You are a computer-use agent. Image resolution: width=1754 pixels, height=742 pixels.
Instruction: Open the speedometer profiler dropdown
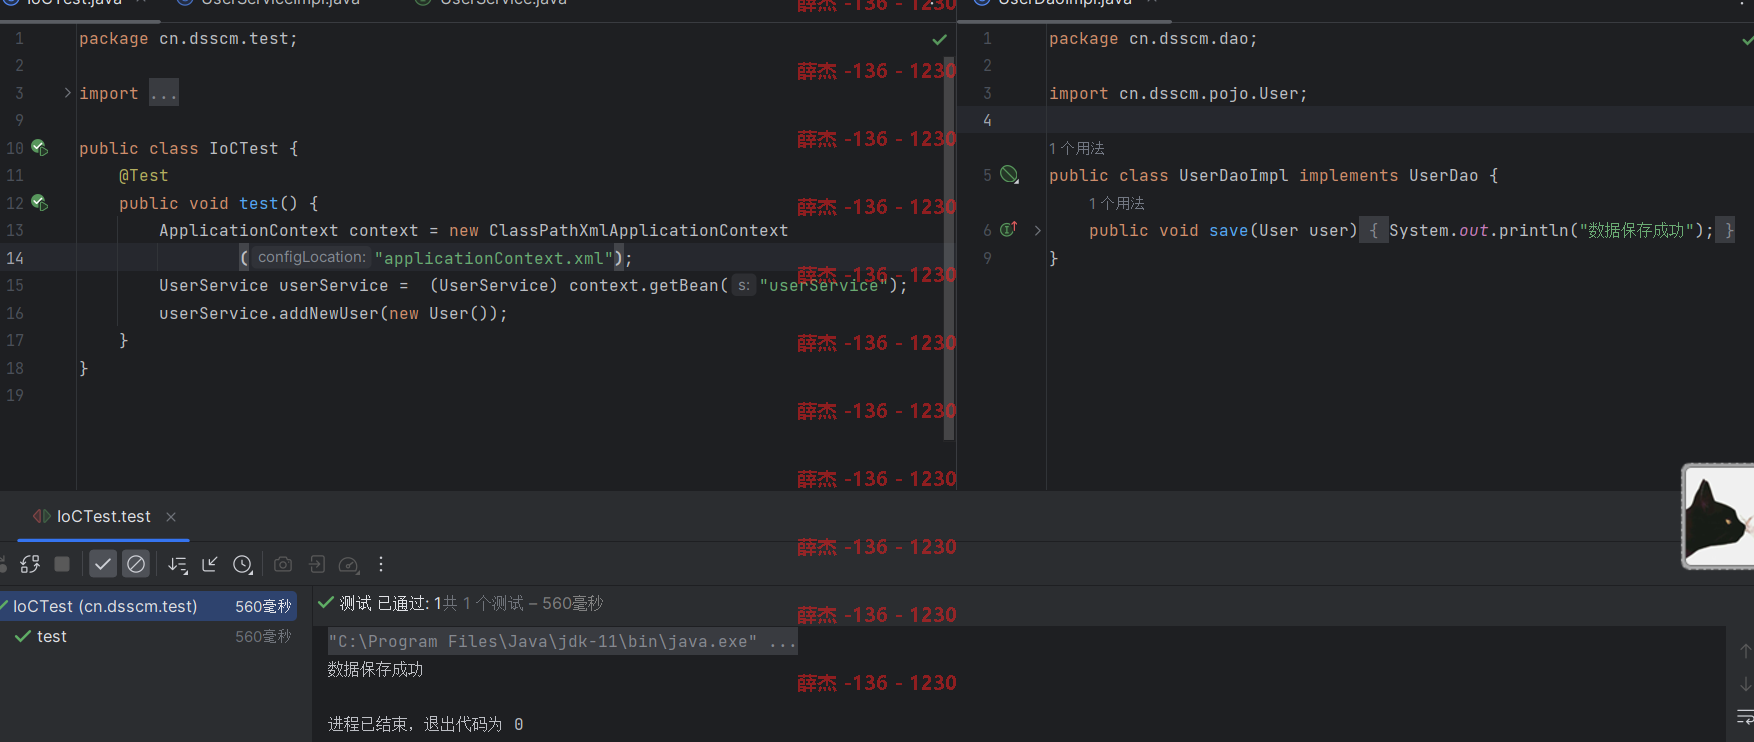click(x=349, y=564)
